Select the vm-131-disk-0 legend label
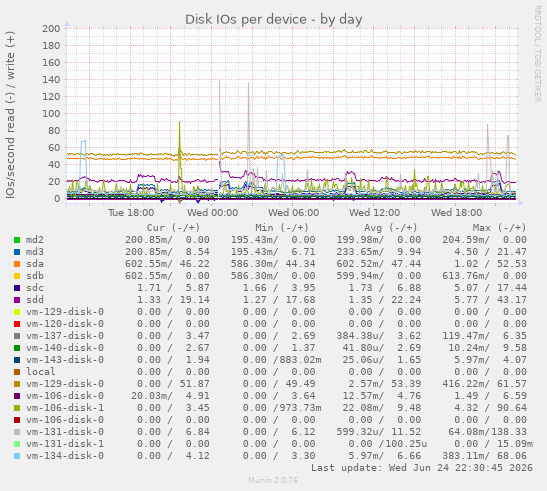 point(65,432)
